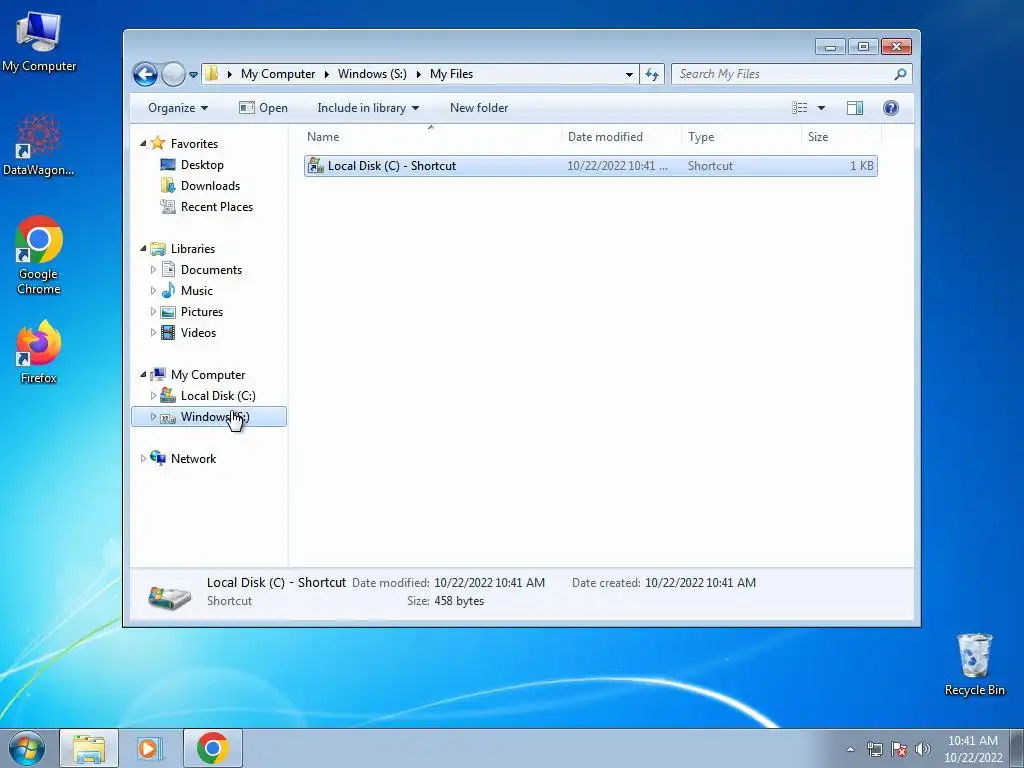Click the Action Center flag tray icon

[899, 749]
